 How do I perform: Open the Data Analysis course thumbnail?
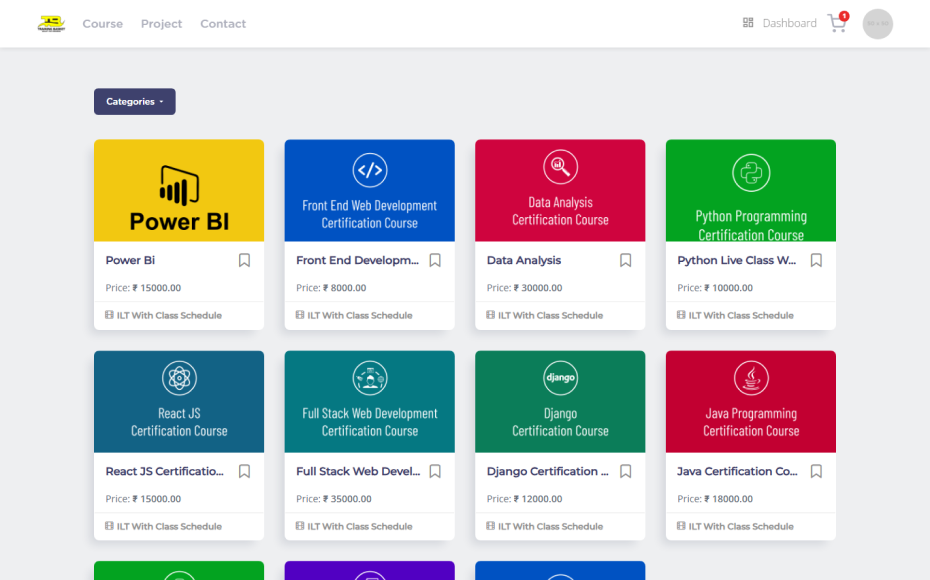[560, 190]
